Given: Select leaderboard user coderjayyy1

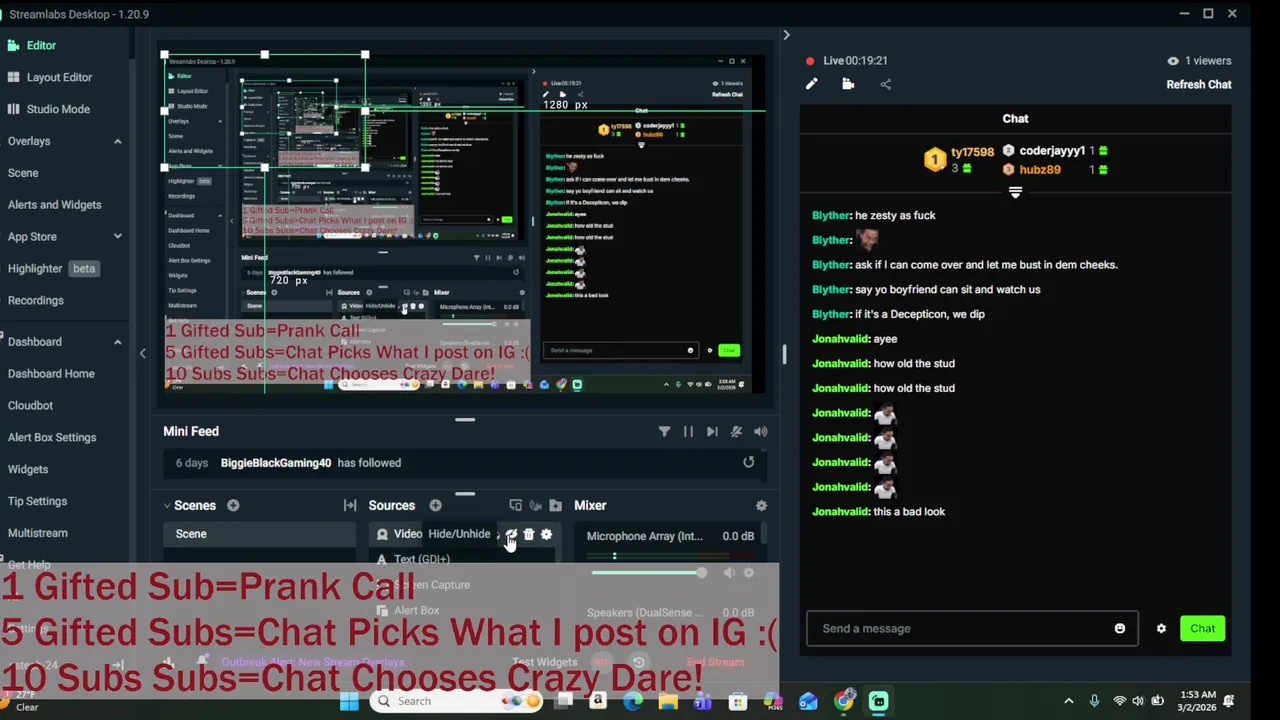Looking at the screenshot, I should [x=1052, y=151].
